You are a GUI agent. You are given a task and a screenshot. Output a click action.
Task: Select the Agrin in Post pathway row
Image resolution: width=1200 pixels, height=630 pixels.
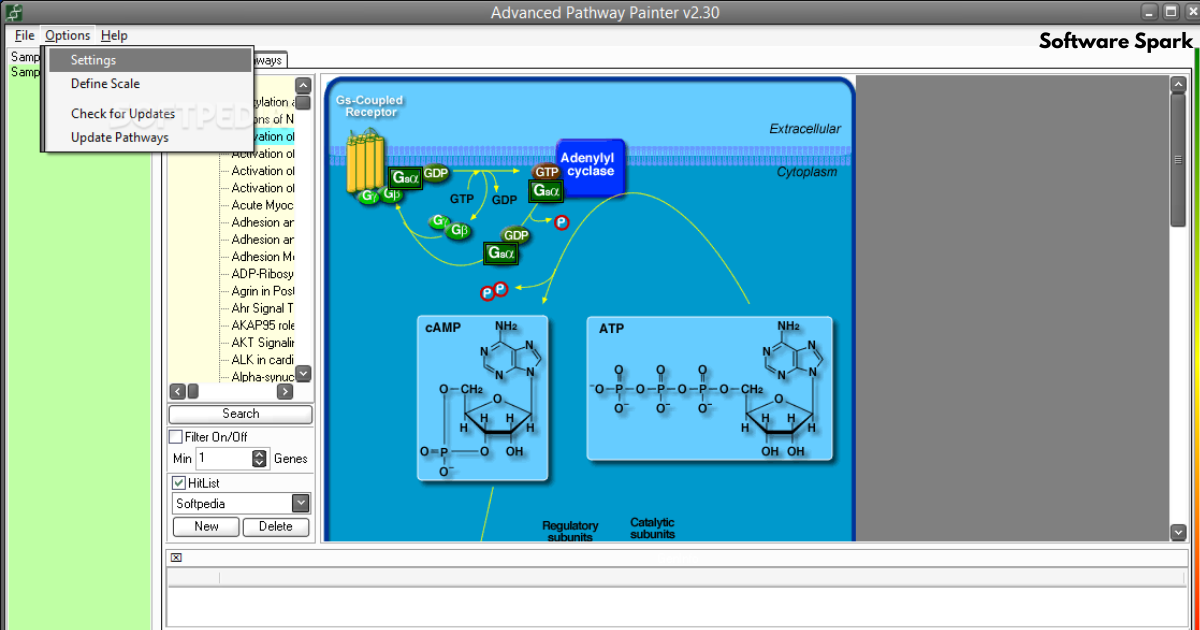[263, 291]
